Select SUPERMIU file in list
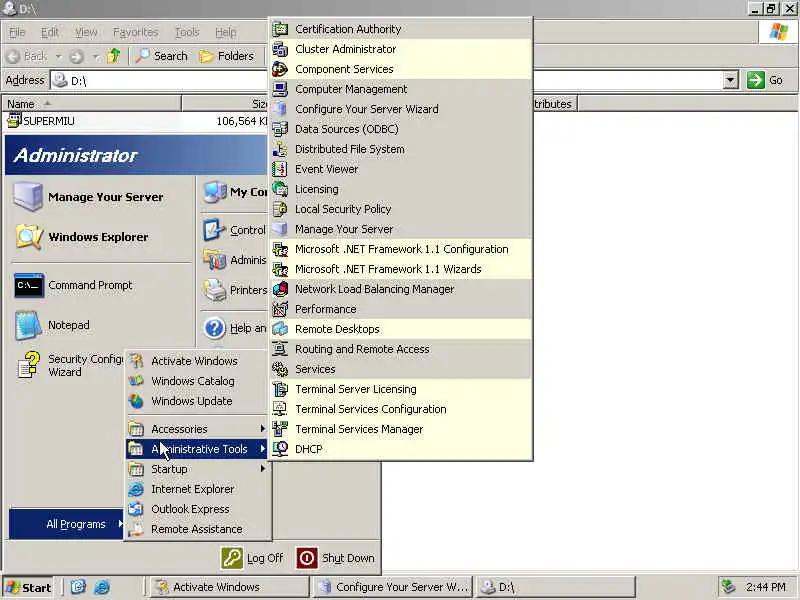Image resolution: width=800 pixels, height=600 pixels. coord(41,121)
